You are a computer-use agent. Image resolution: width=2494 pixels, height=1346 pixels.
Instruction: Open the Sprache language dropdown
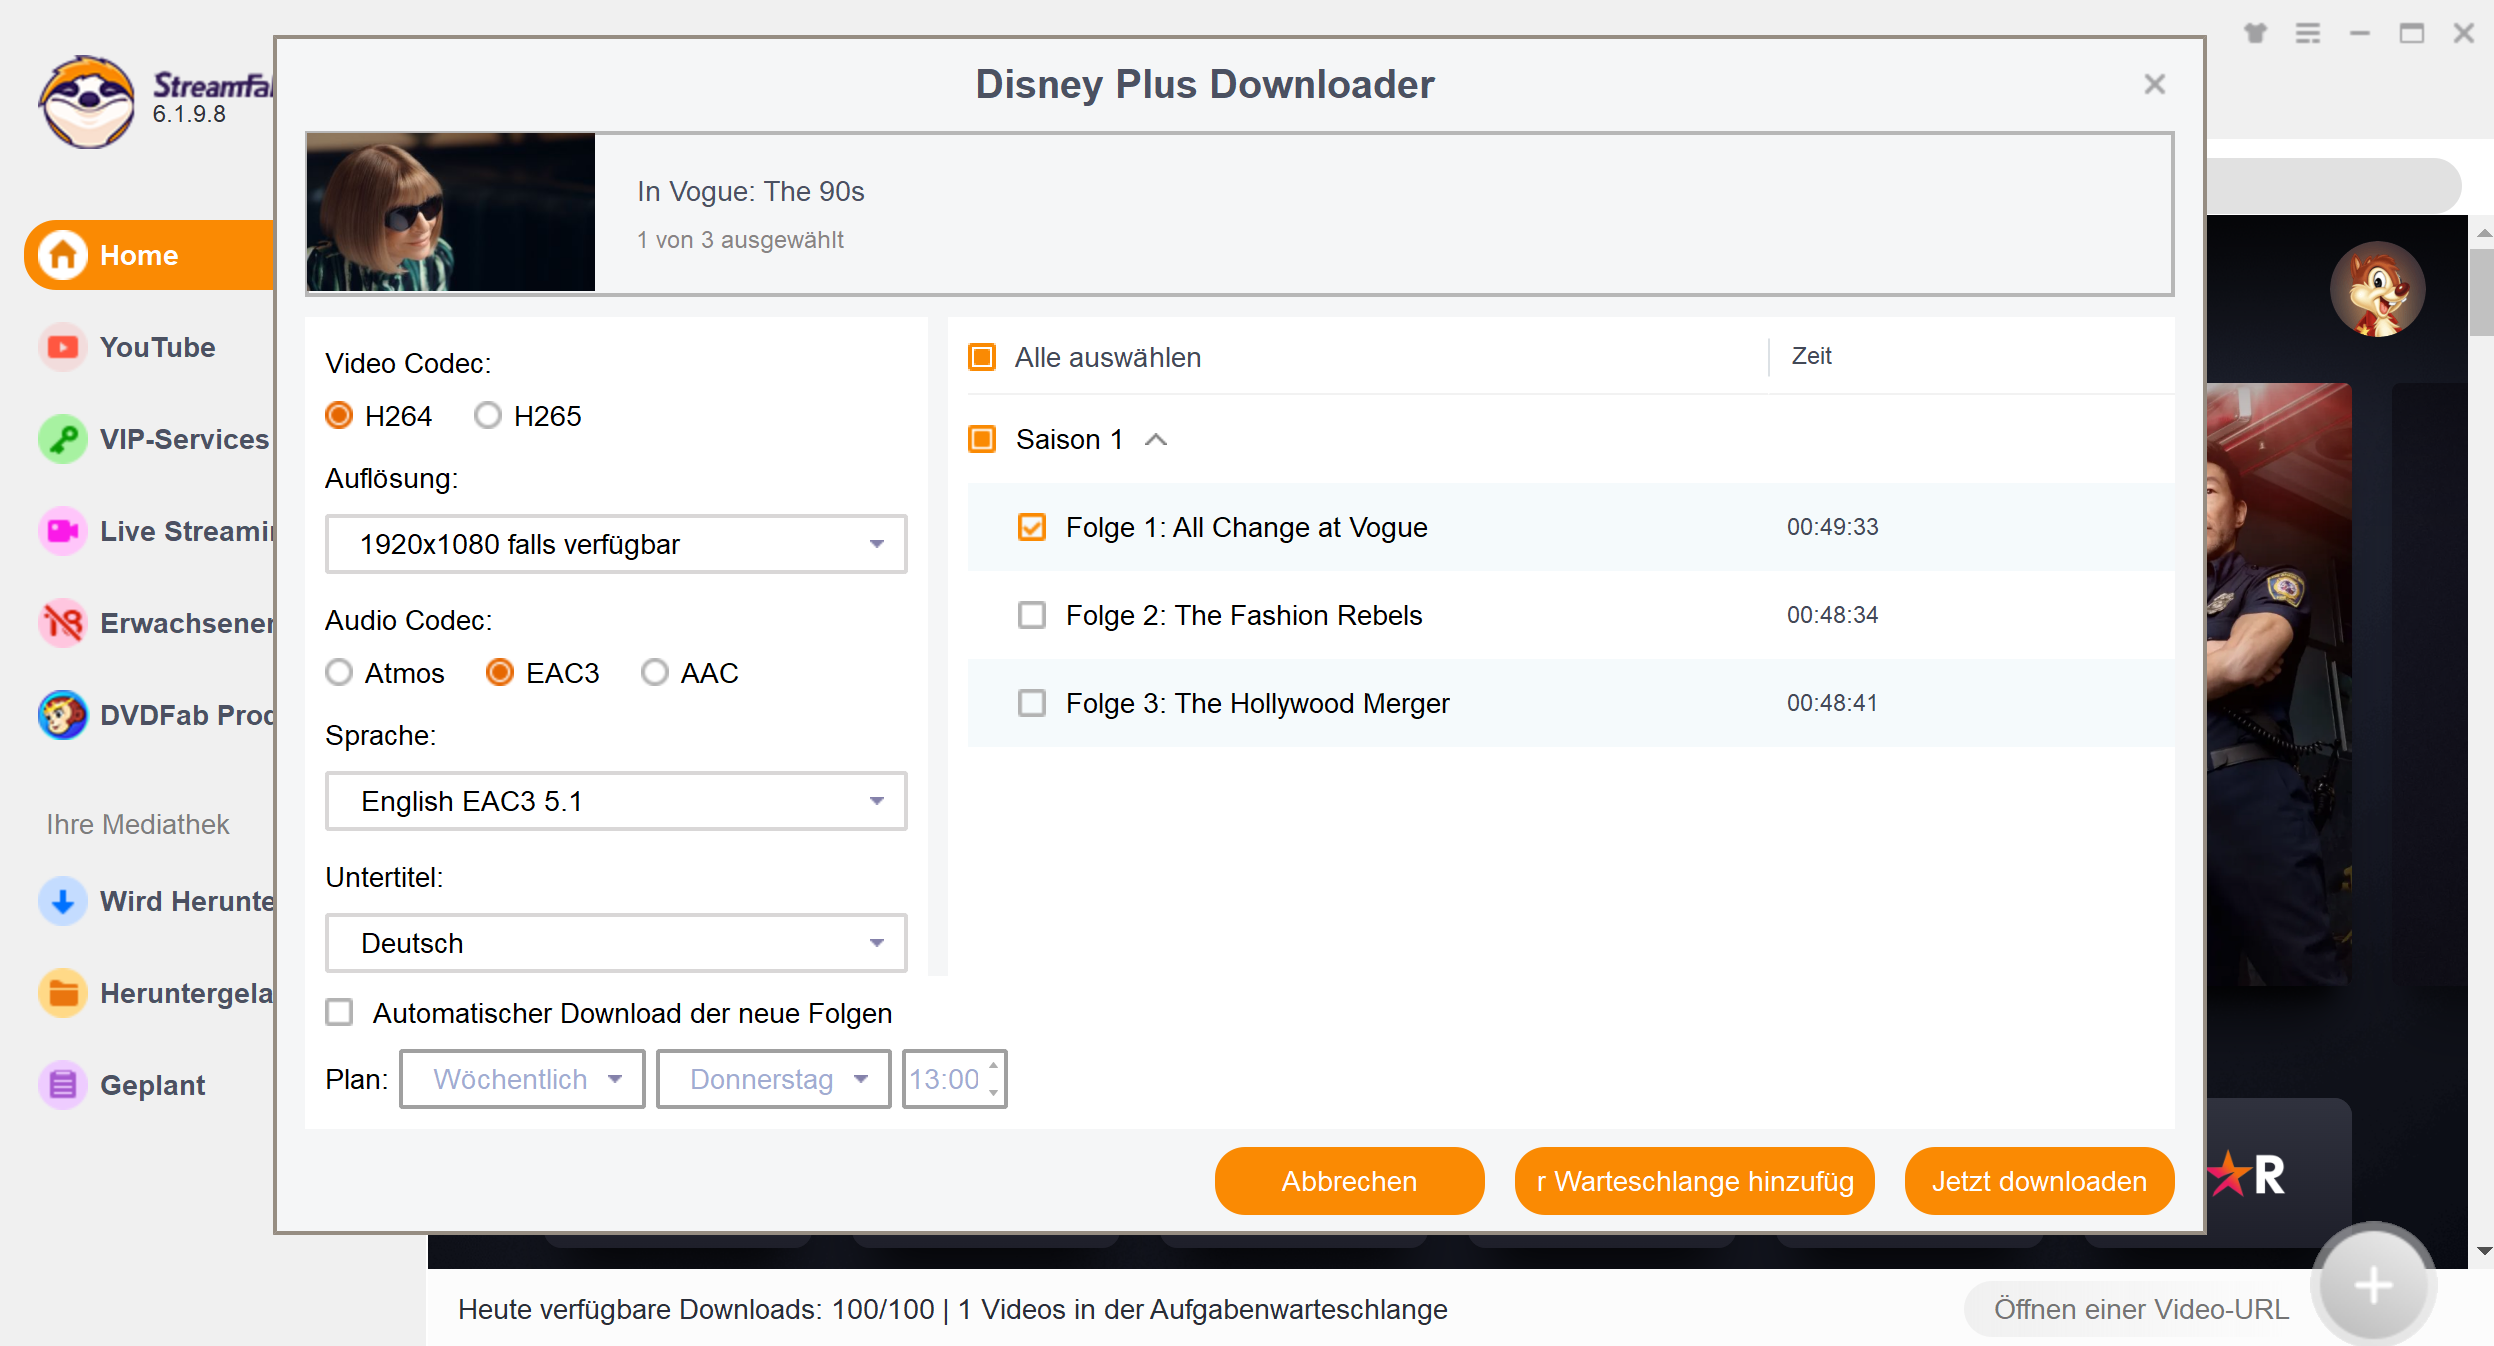click(616, 801)
